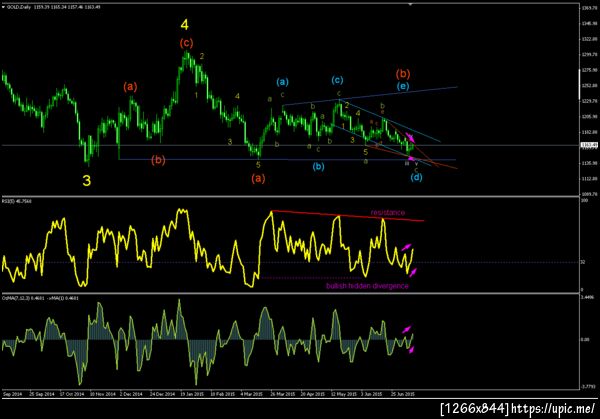Click the 4 Mar 2015 date label
The height and width of the screenshot is (419, 600).
coord(251,394)
